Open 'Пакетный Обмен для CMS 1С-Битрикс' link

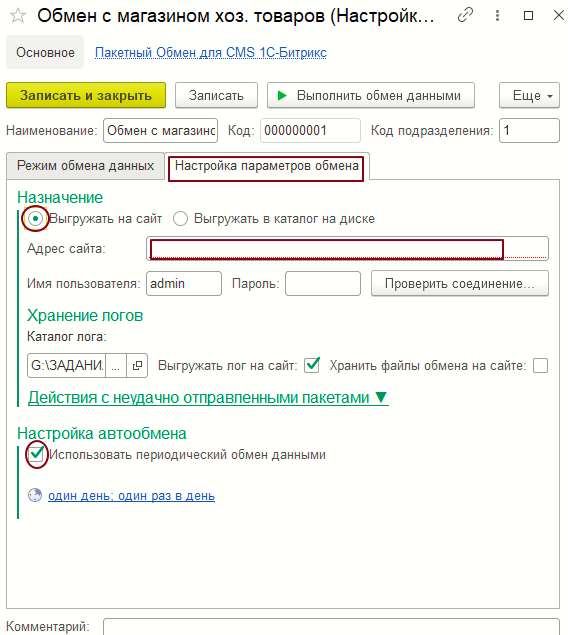coord(211,52)
